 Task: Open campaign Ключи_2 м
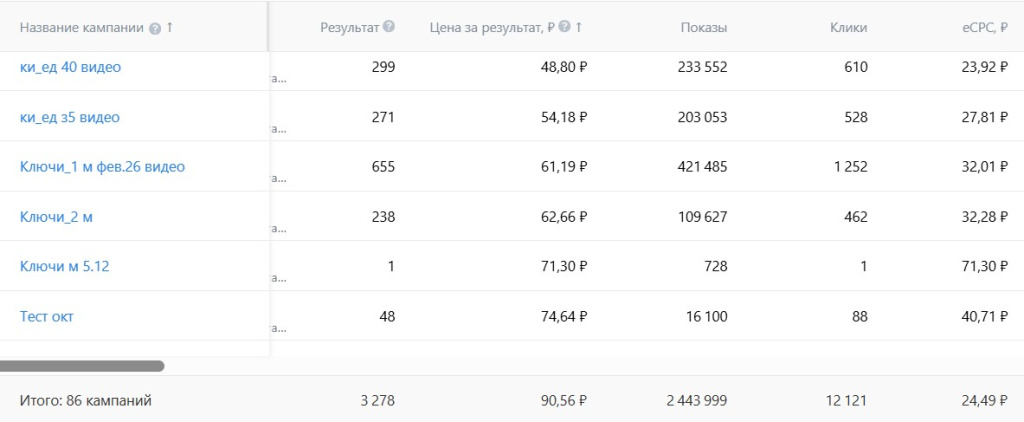click(56, 217)
